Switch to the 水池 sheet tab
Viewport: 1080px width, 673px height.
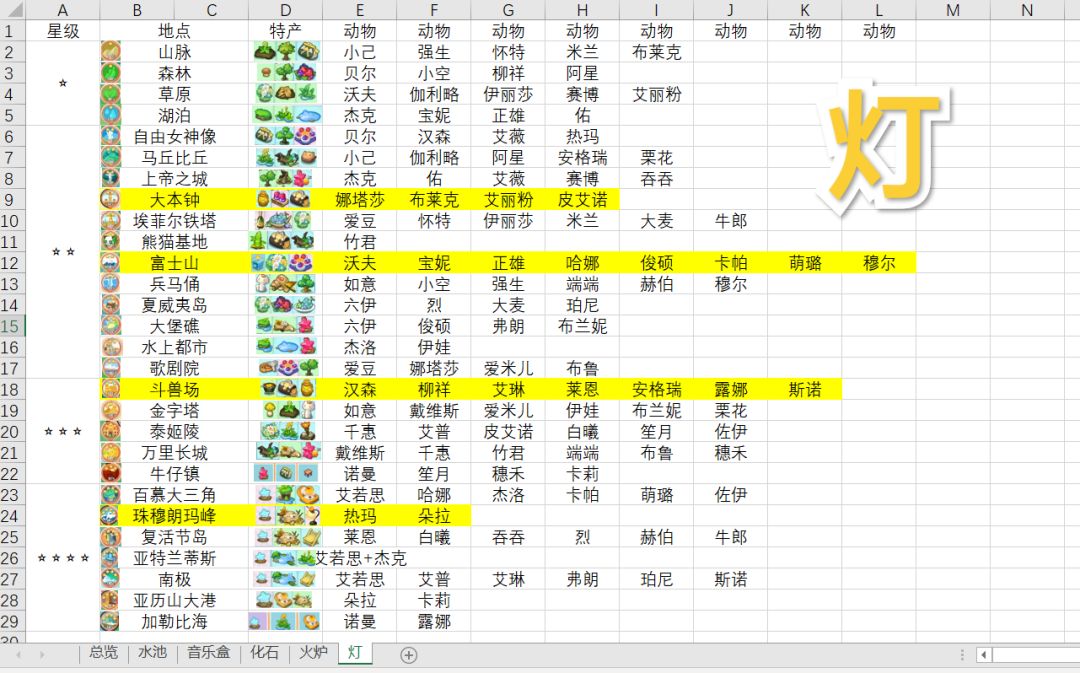coord(152,652)
